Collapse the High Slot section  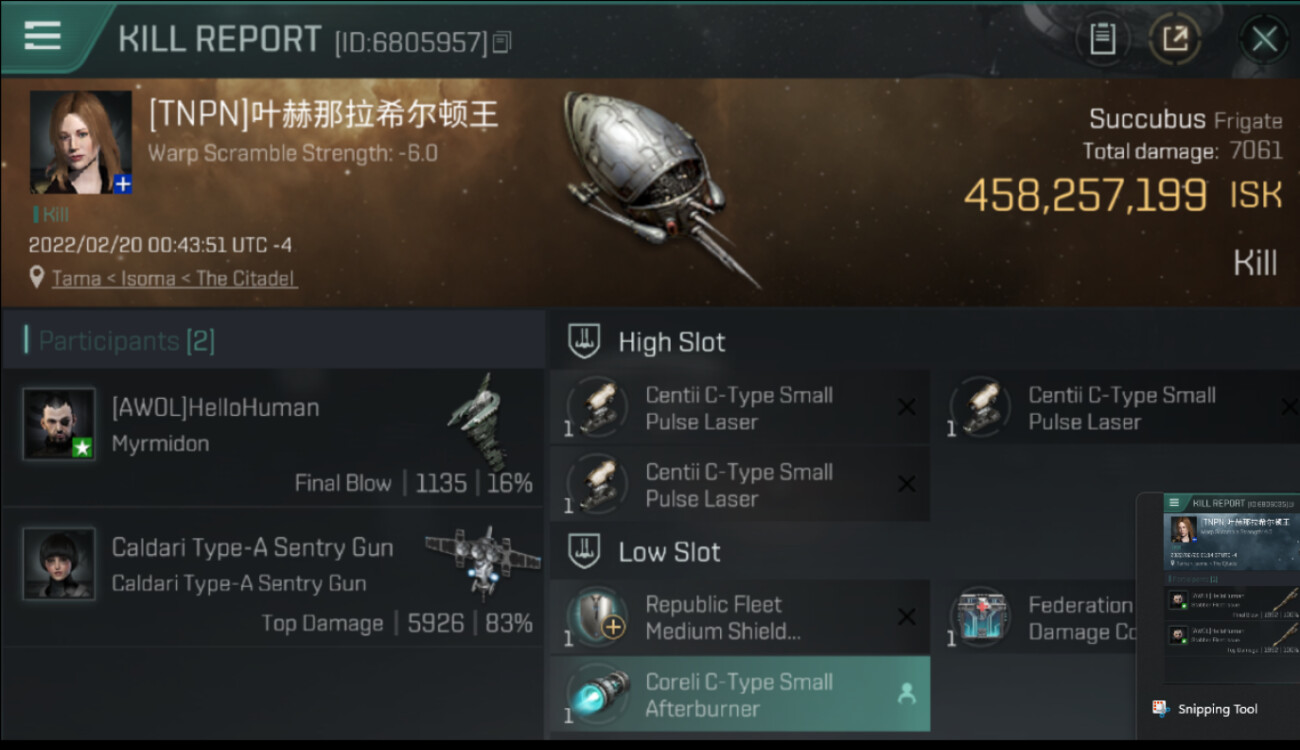[x=647, y=342]
